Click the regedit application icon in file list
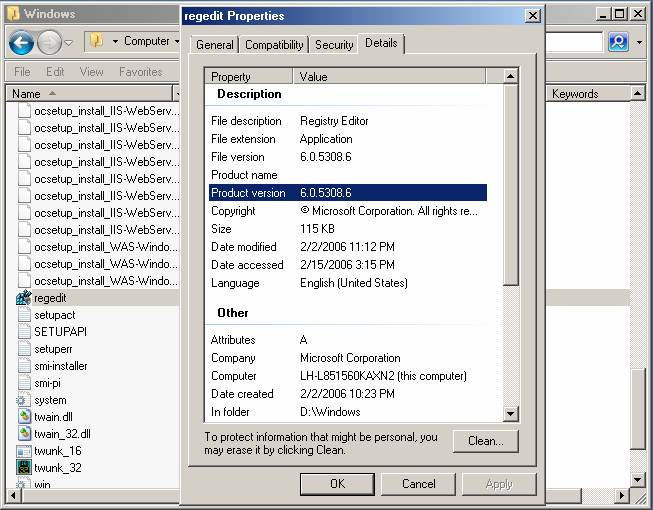Image resolution: width=653 pixels, height=510 pixels. coord(24,298)
